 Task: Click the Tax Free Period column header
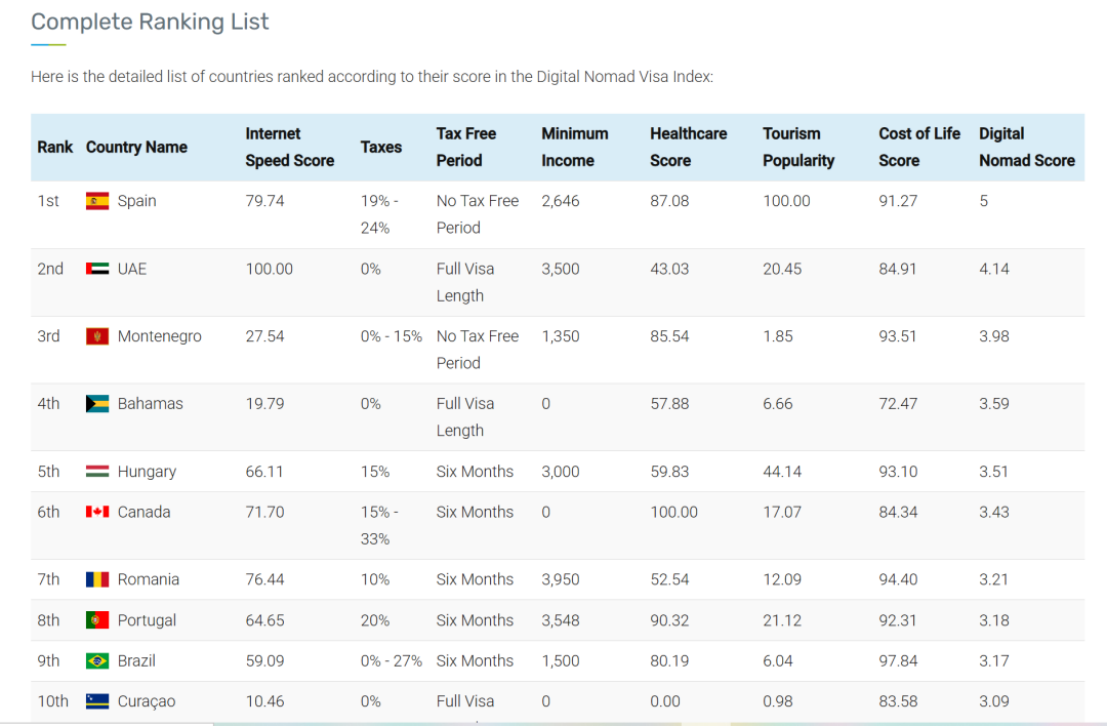[x=466, y=147]
